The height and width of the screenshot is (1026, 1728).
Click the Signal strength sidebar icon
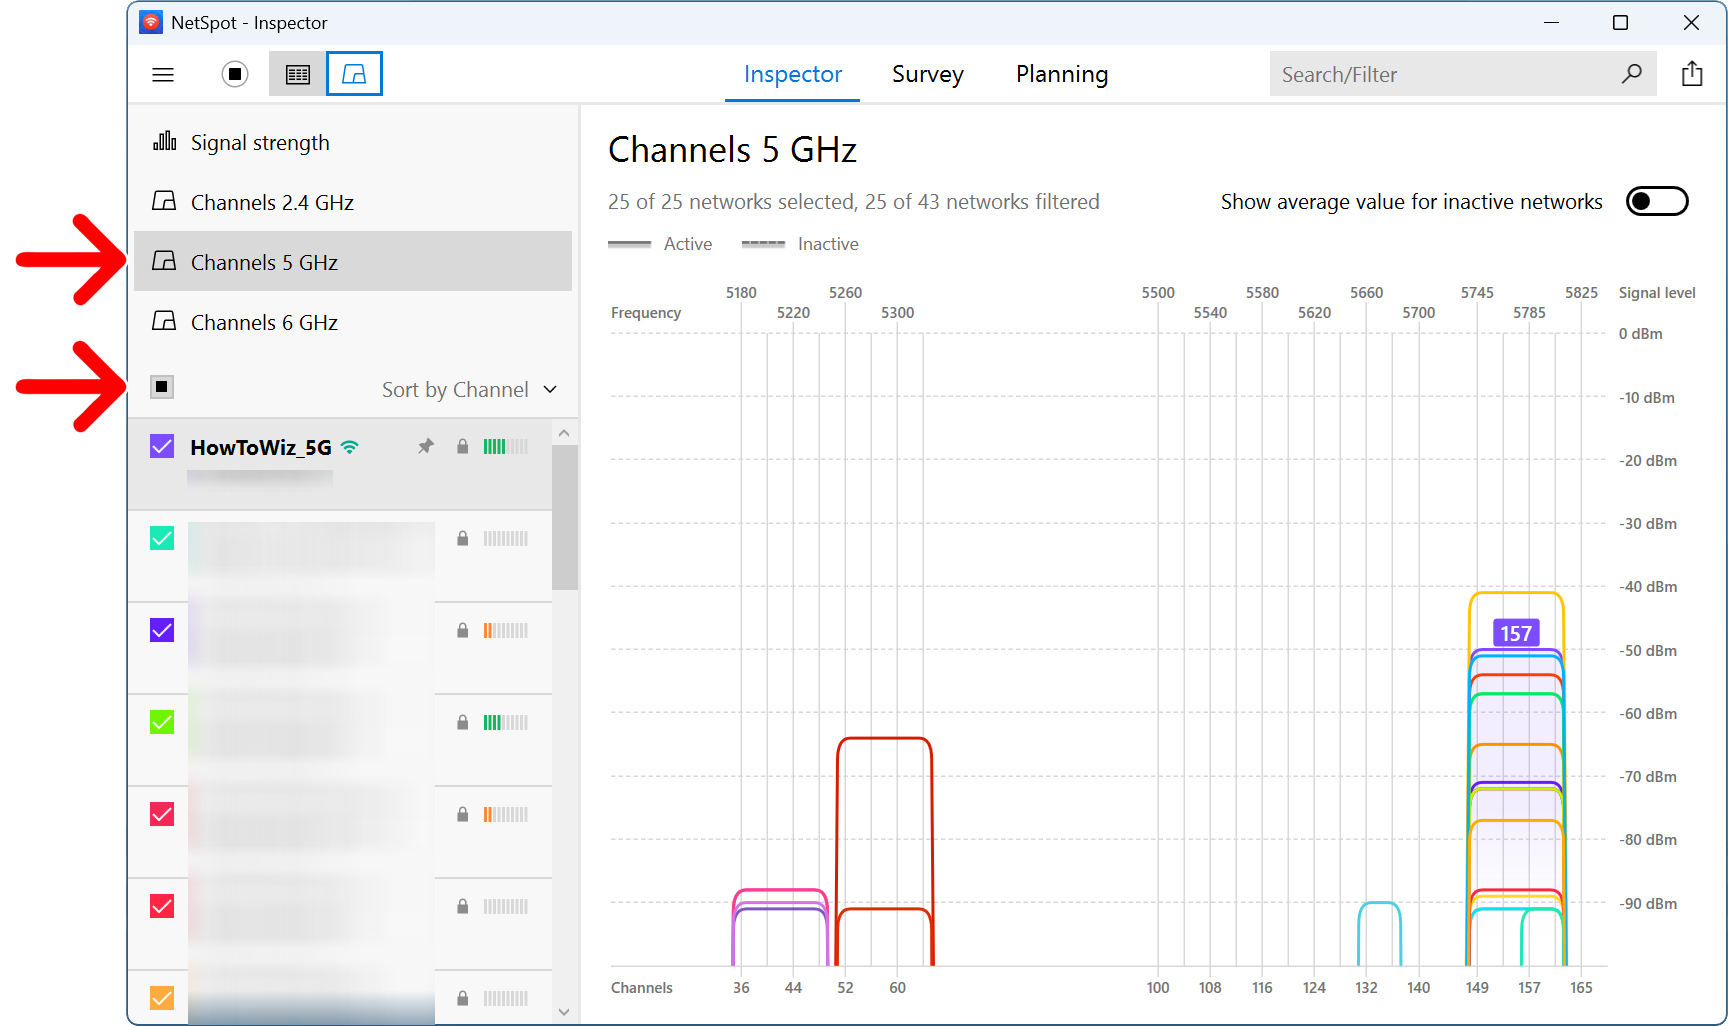click(163, 141)
